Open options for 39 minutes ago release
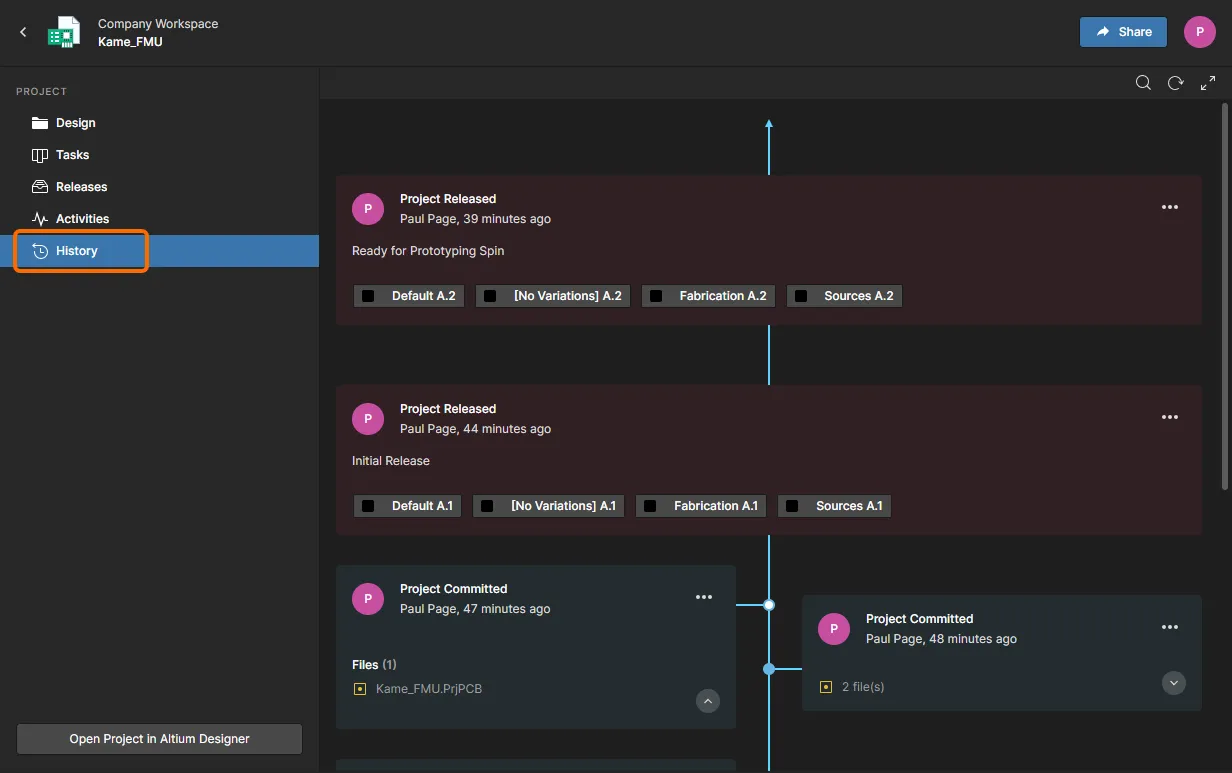The image size is (1232, 773). pyautogui.click(x=1170, y=207)
